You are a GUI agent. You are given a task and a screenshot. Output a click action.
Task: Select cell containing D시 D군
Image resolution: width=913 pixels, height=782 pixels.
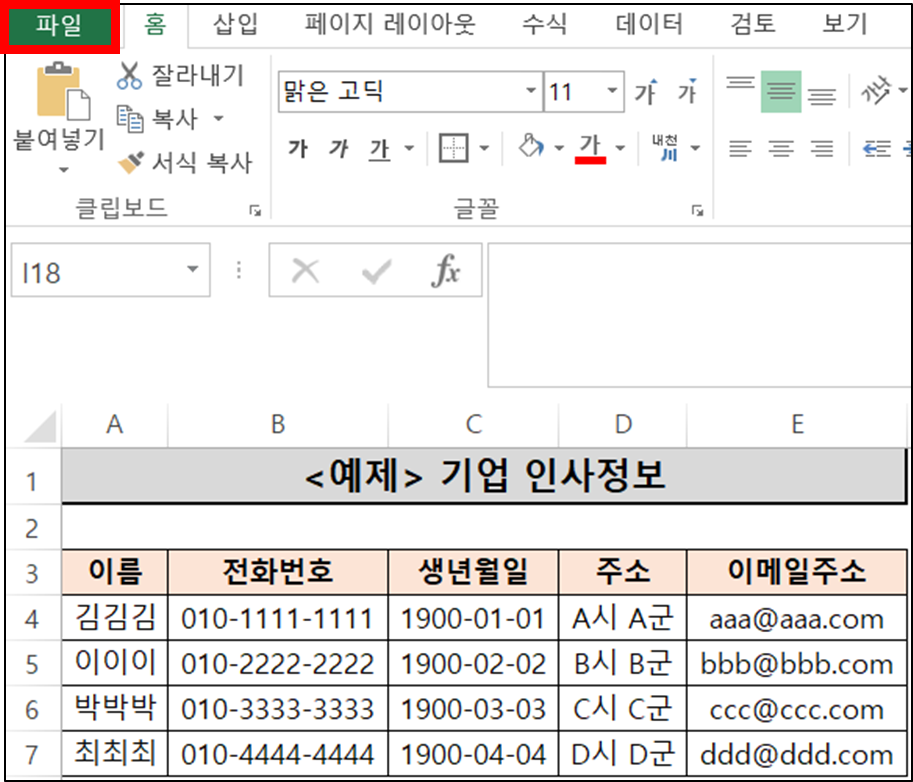click(622, 753)
